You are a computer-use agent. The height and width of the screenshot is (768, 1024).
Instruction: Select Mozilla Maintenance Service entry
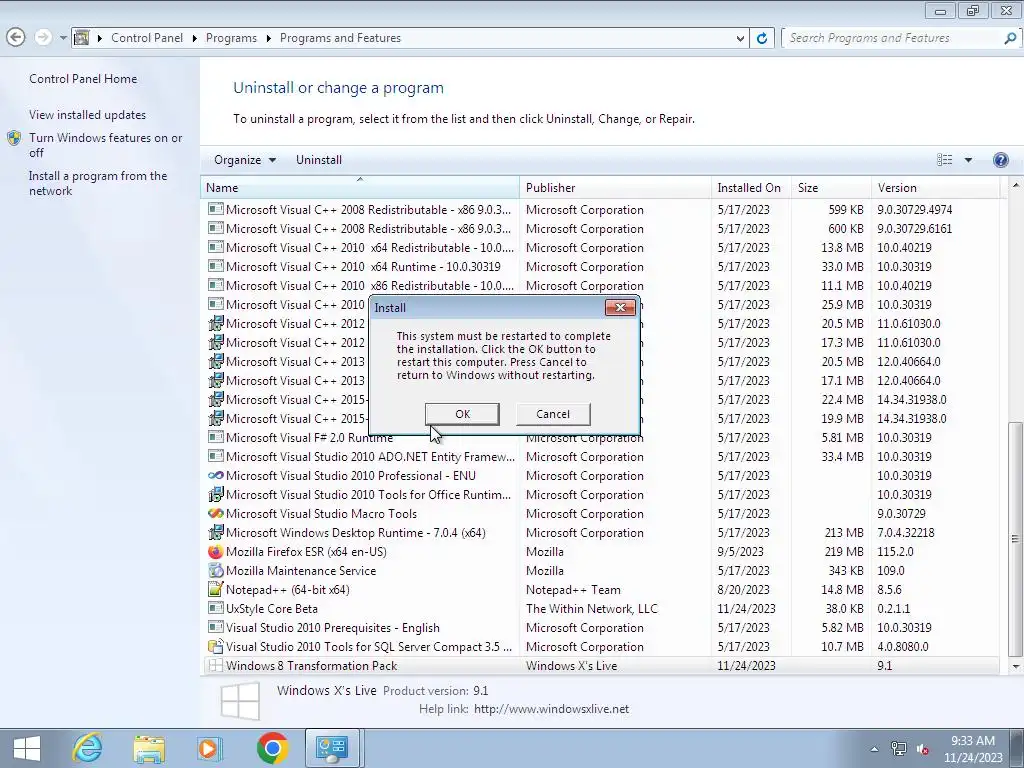600,571
